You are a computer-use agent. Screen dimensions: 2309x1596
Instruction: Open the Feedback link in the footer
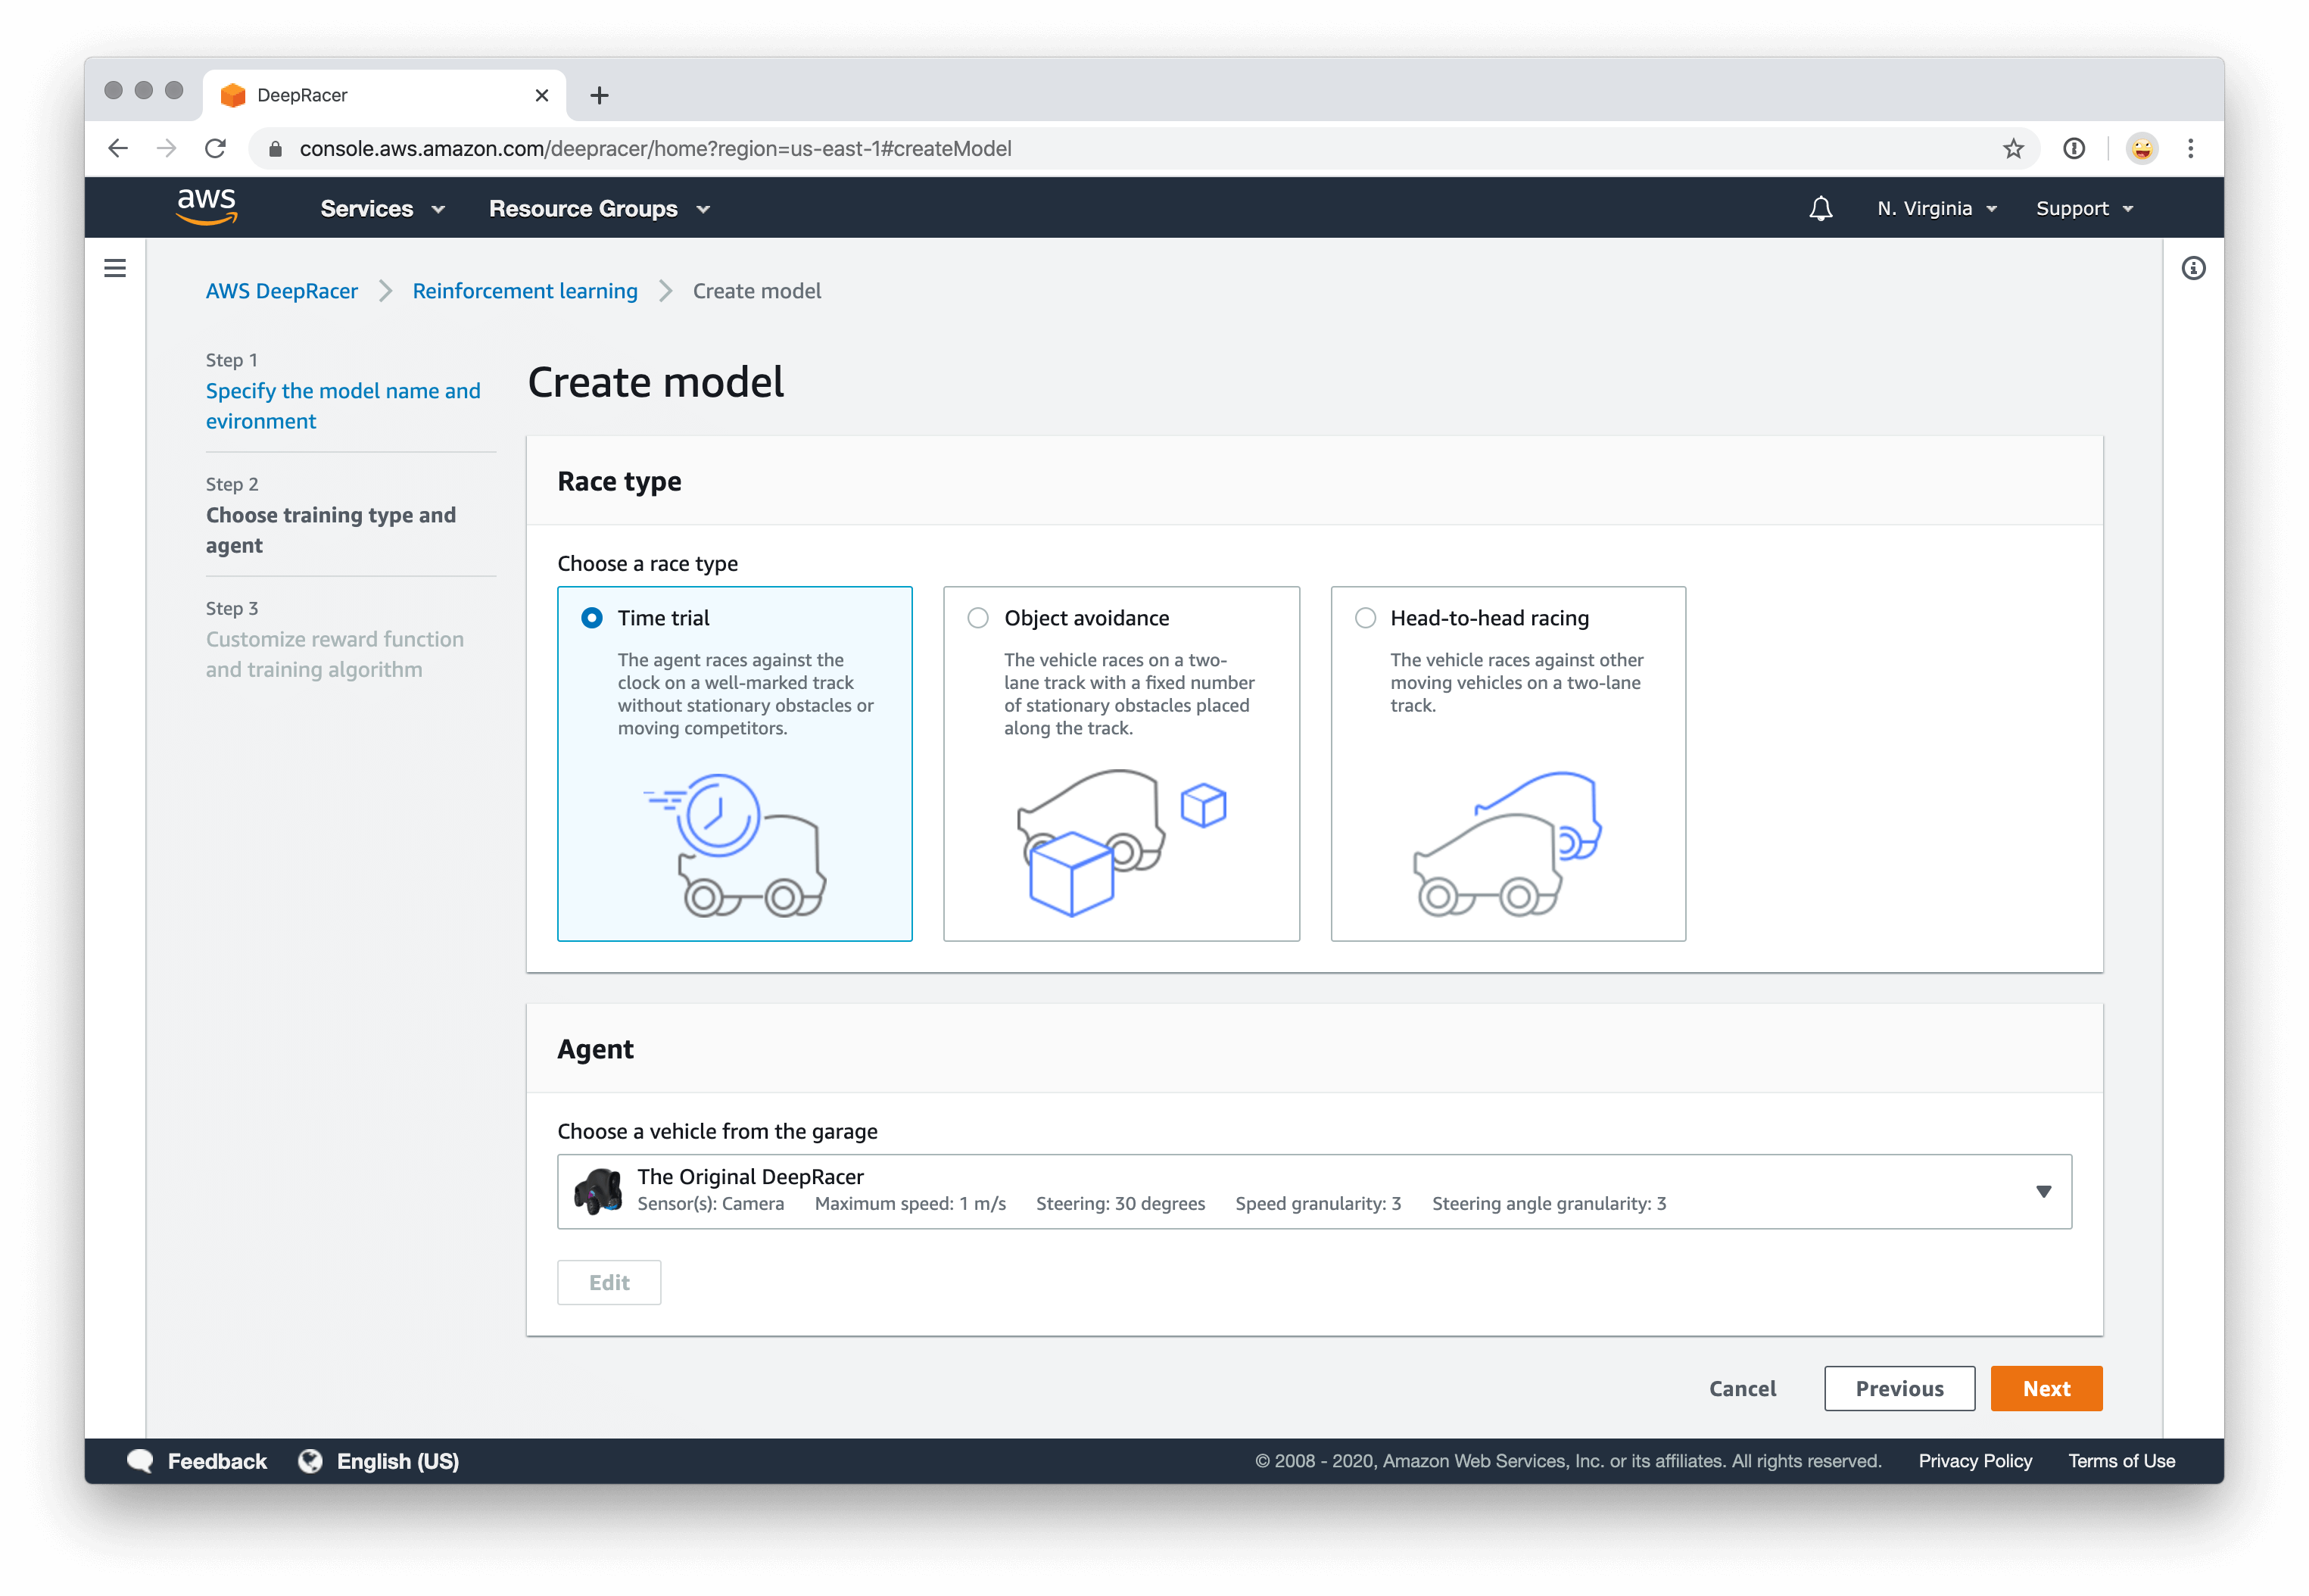pyautogui.click(x=217, y=1461)
